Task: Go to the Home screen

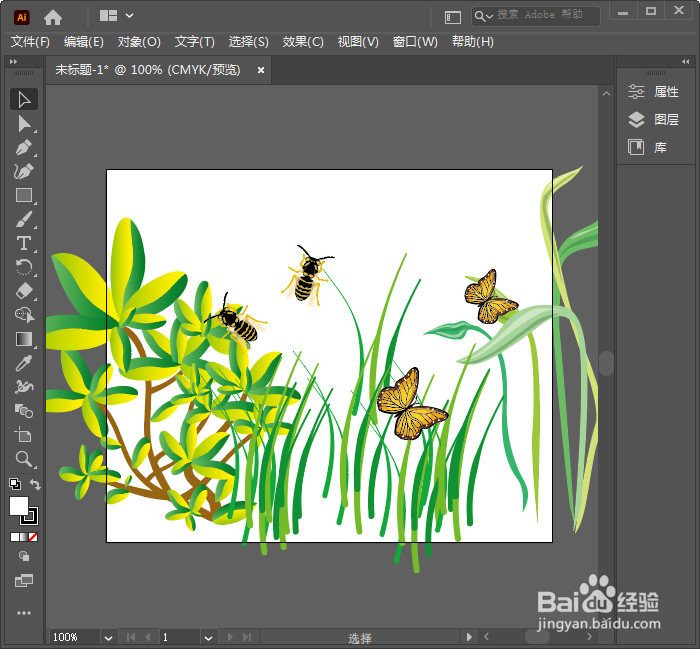Action: 53,17
